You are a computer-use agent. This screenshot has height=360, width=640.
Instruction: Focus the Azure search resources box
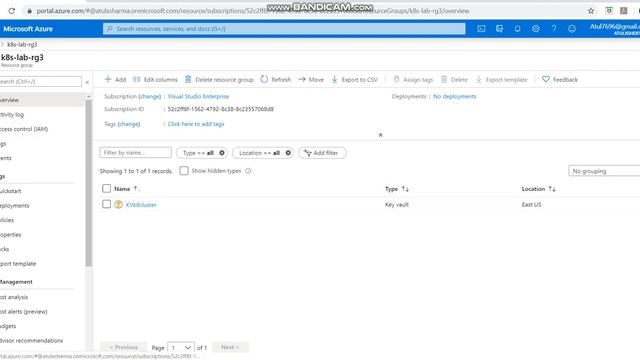284,29
